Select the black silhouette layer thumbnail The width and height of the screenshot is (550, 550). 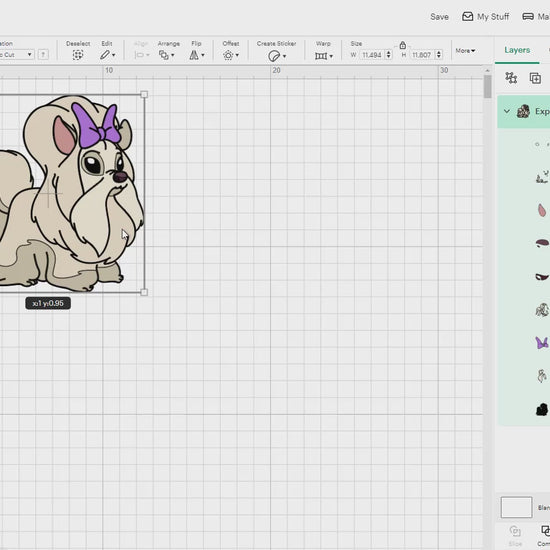pyautogui.click(x=542, y=409)
